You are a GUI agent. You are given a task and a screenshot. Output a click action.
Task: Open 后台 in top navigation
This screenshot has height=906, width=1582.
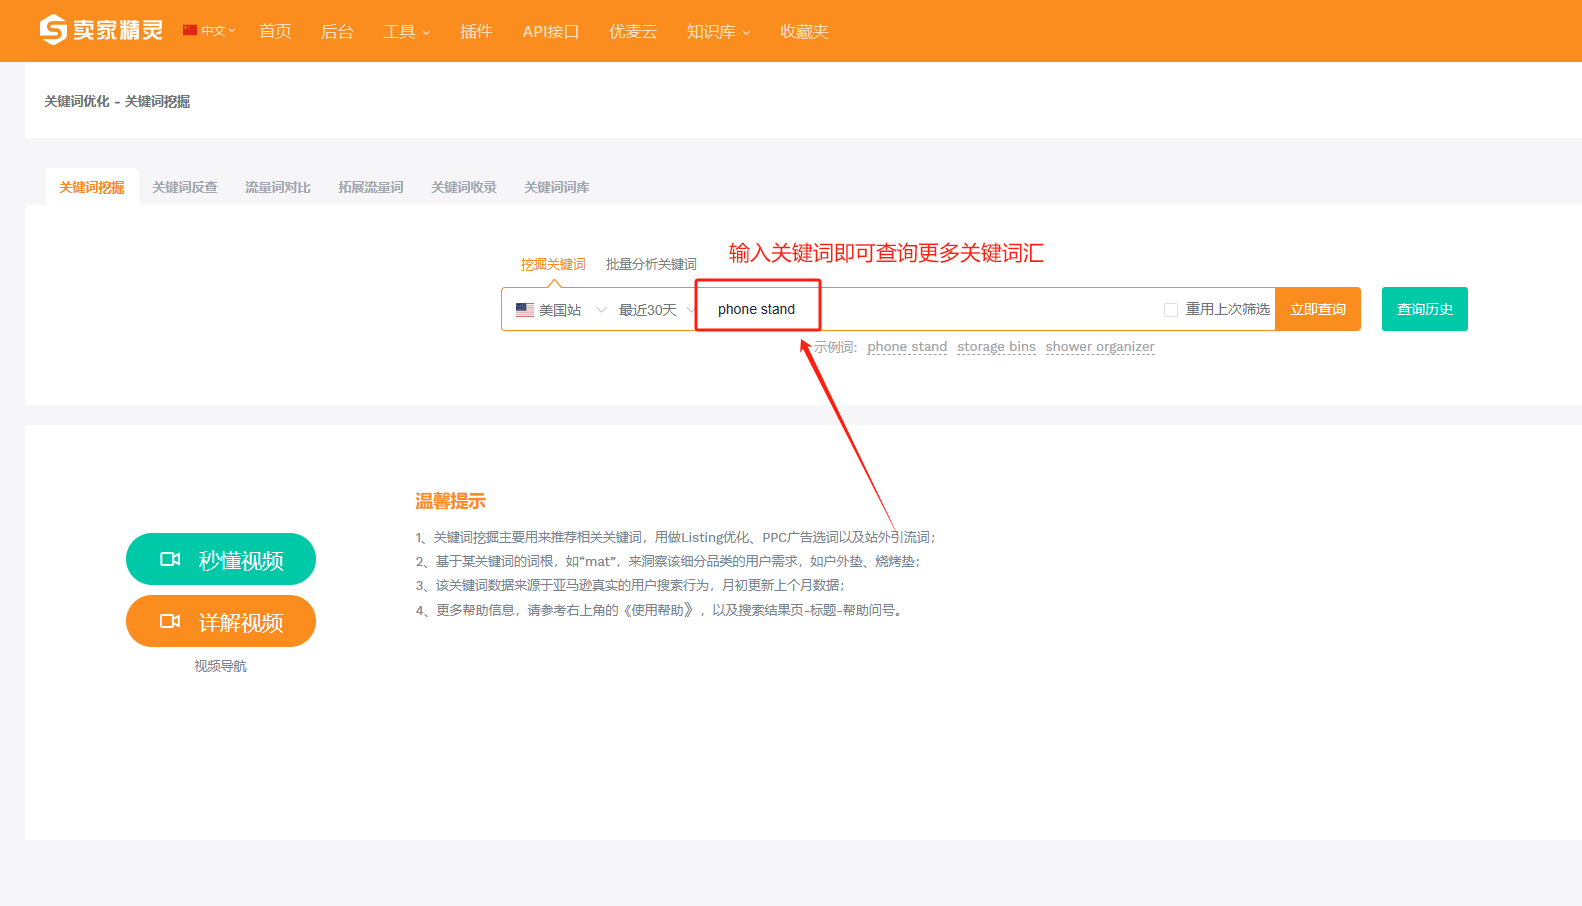337,31
